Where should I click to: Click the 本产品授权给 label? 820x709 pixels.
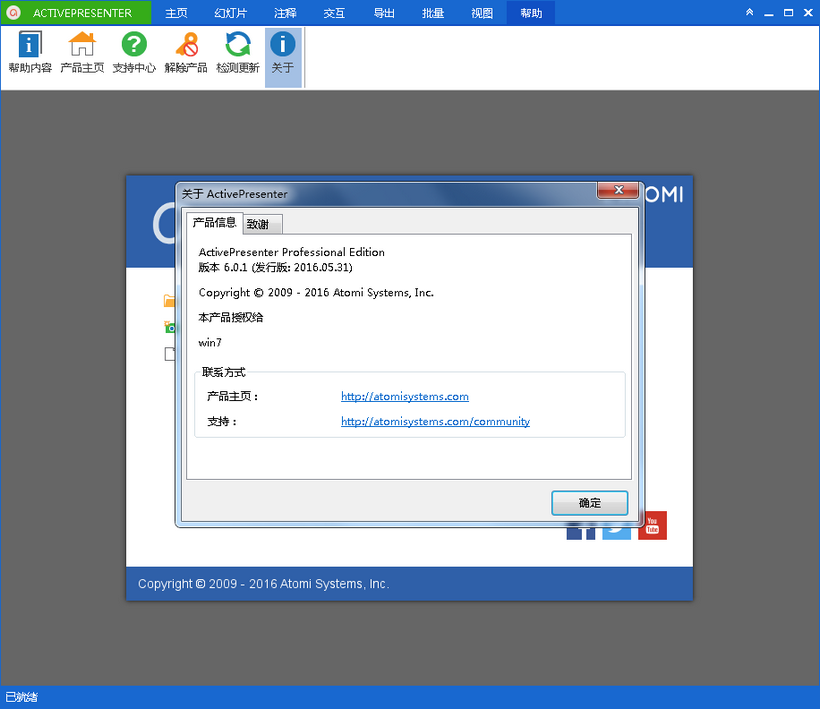(x=231, y=317)
